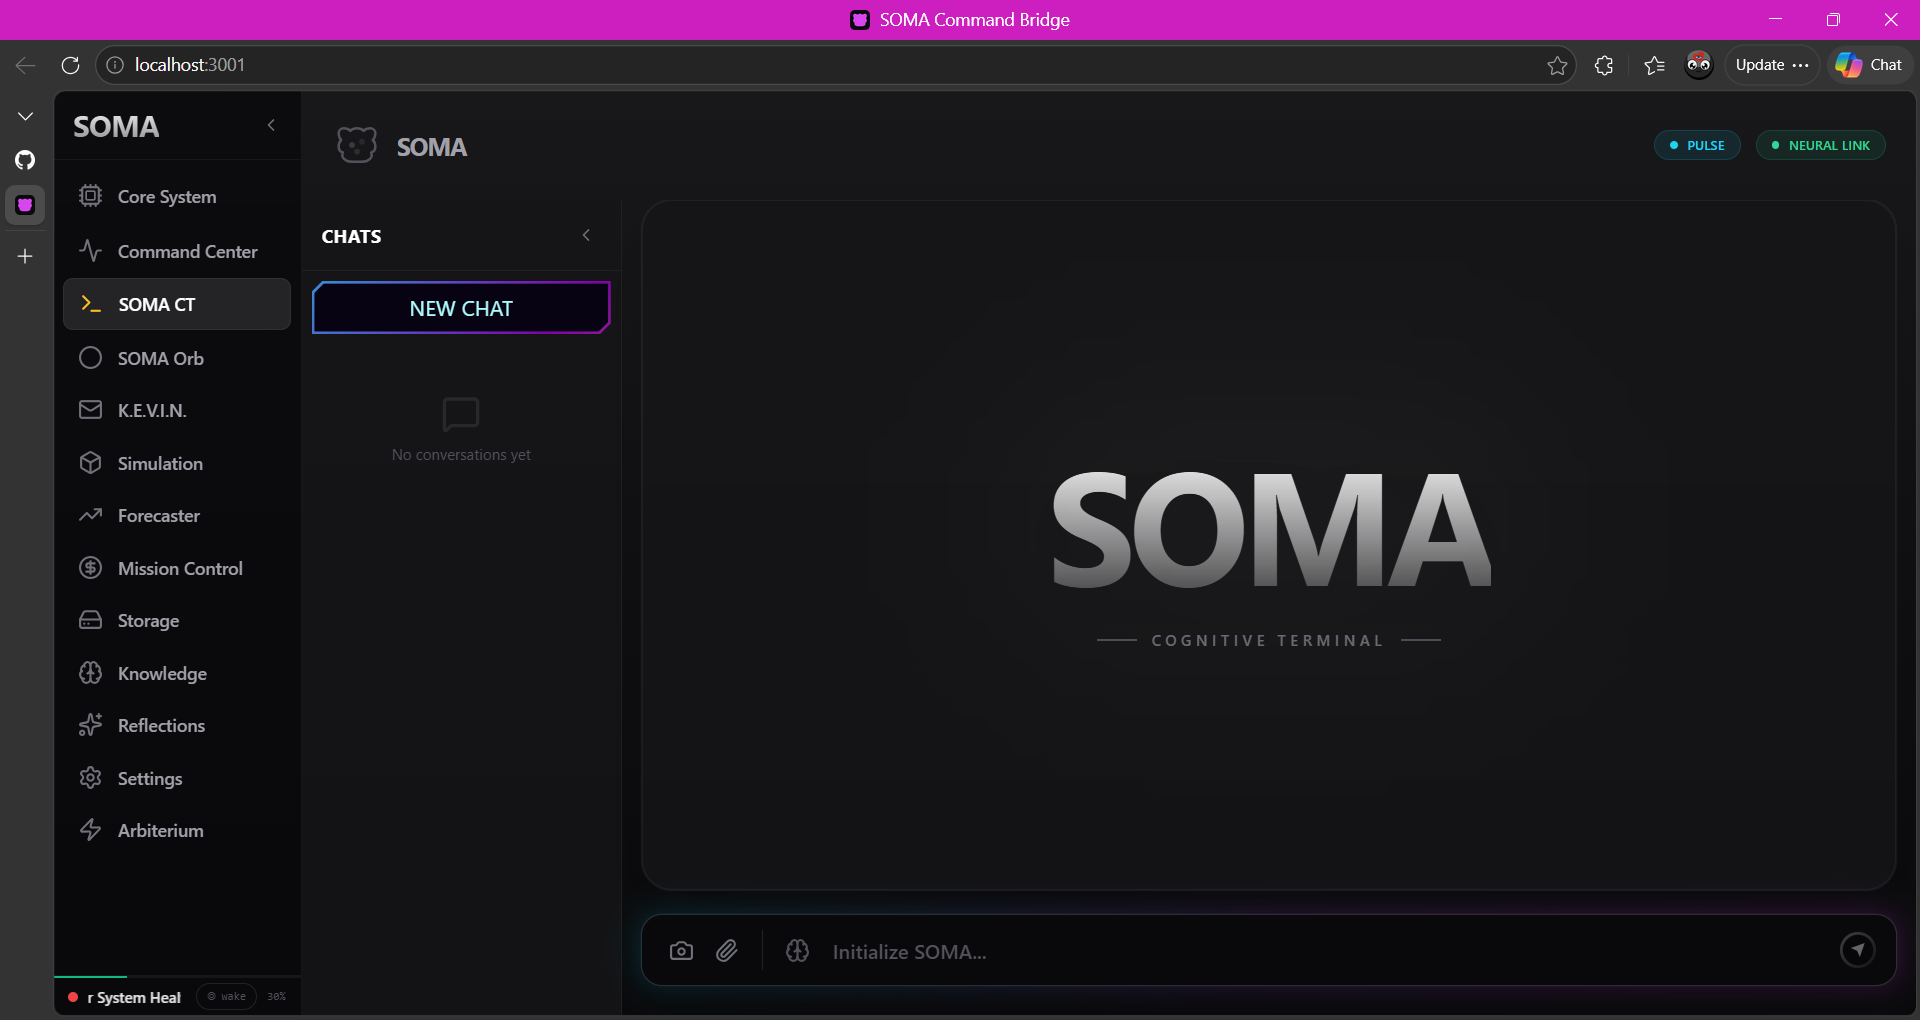The height and width of the screenshot is (1020, 1920).
Task: Open the Copilot Chat button
Action: (x=1869, y=65)
